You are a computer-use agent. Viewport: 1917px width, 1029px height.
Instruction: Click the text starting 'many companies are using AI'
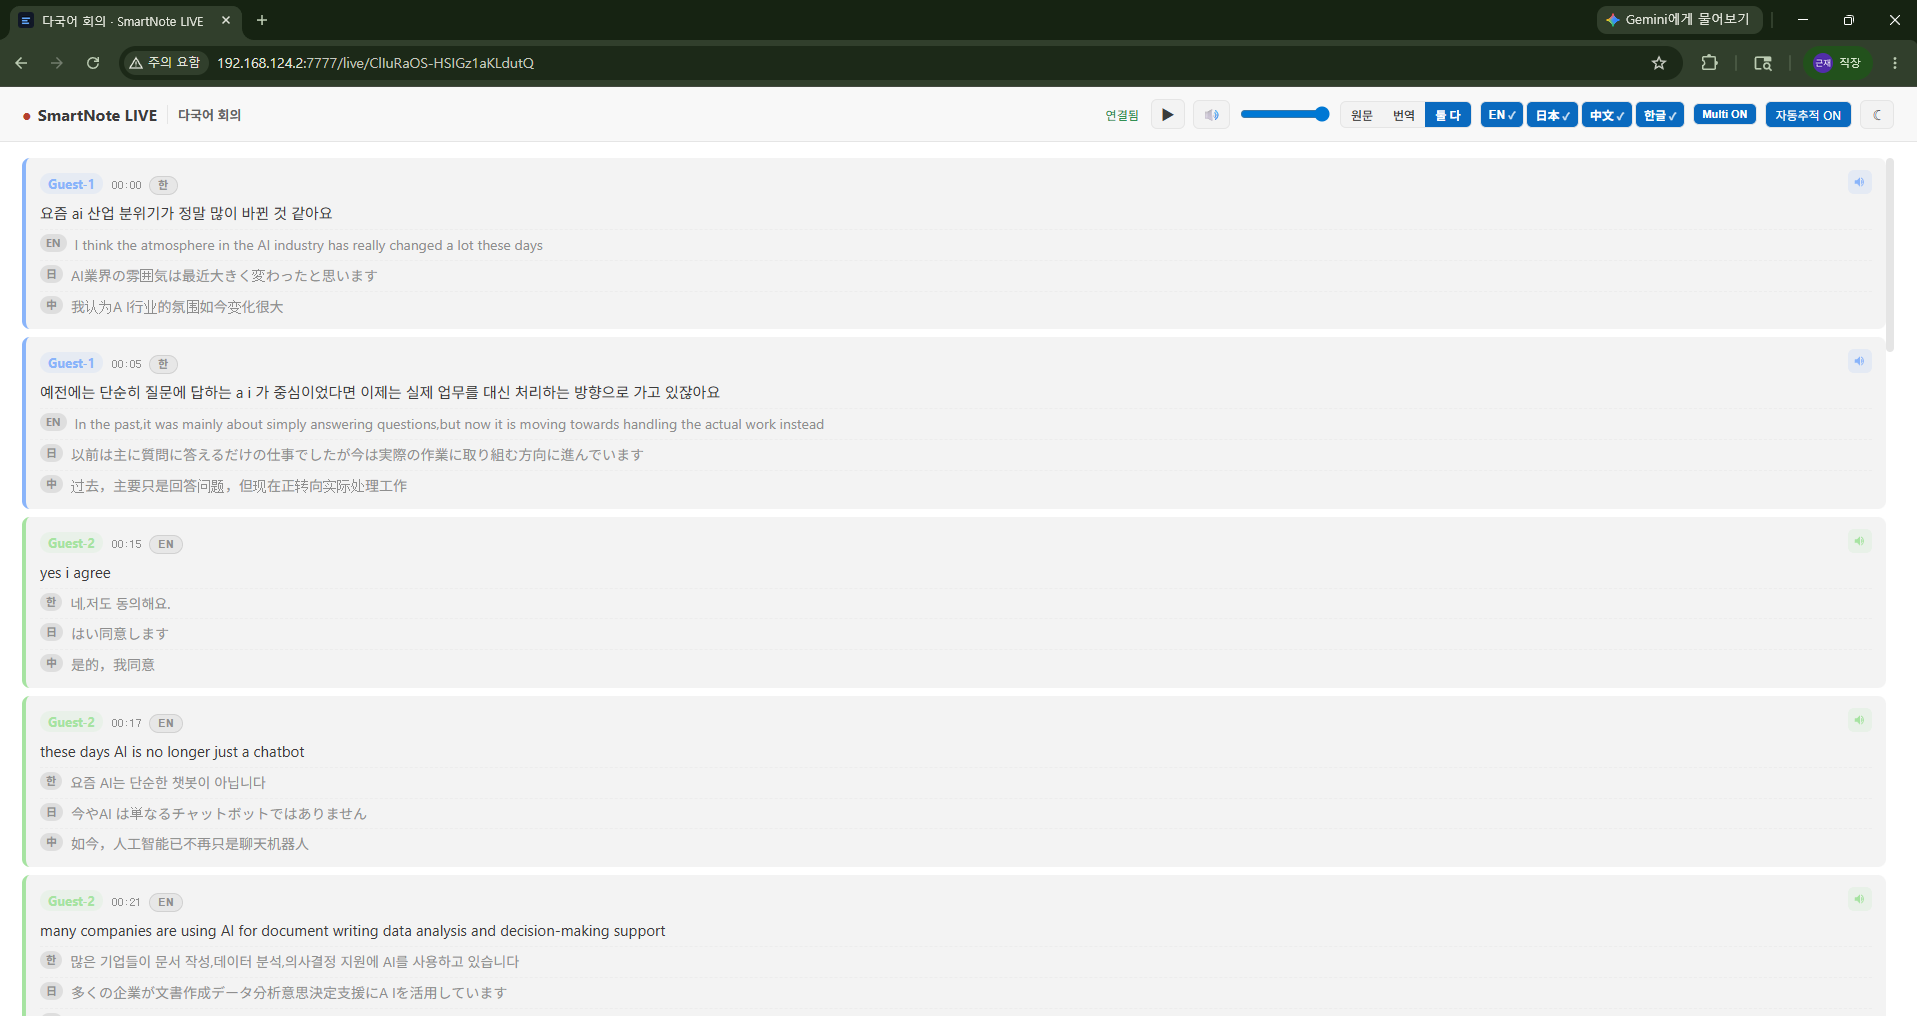[352, 931]
